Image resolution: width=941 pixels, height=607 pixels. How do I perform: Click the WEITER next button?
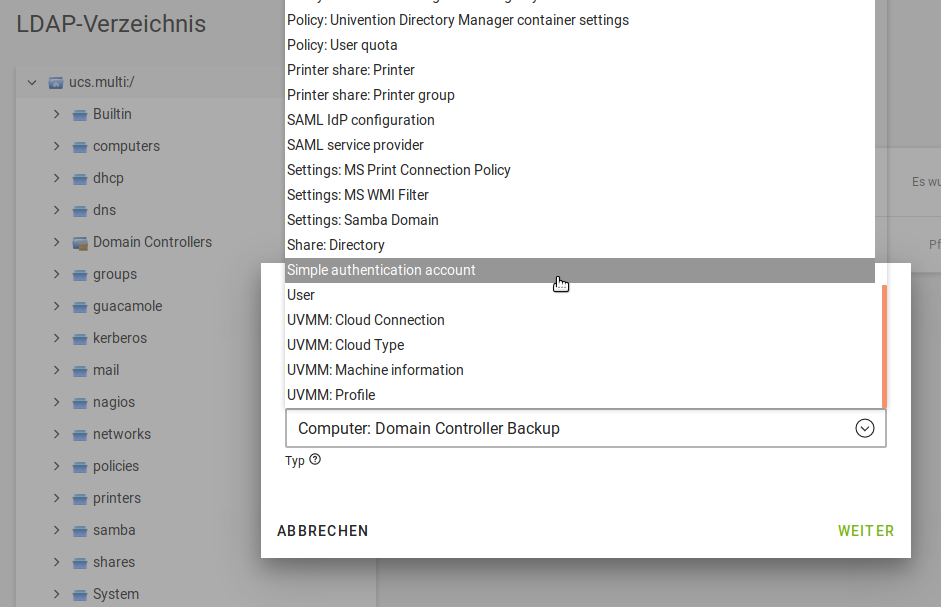point(866,531)
